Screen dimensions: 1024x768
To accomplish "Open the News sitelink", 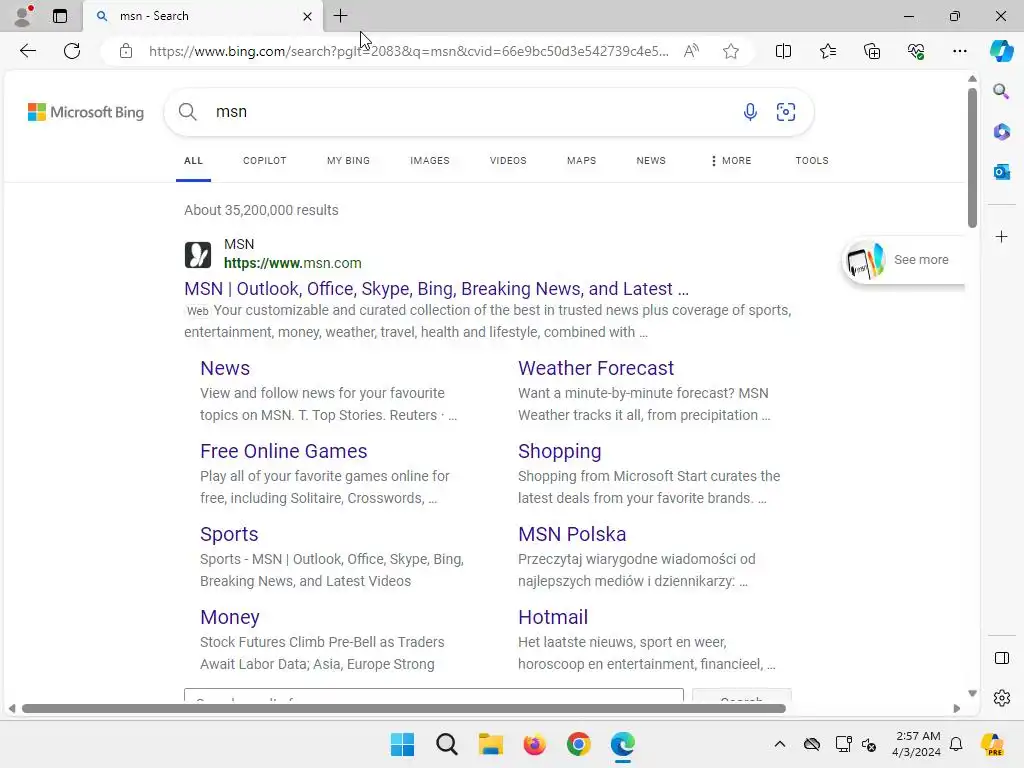I will pos(225,368).
